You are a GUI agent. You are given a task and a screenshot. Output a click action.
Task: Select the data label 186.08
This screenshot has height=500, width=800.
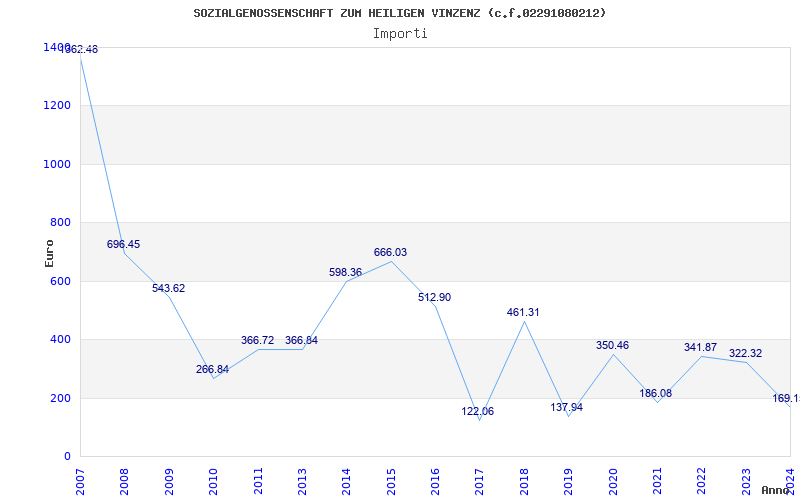click(x=656, y=393)
